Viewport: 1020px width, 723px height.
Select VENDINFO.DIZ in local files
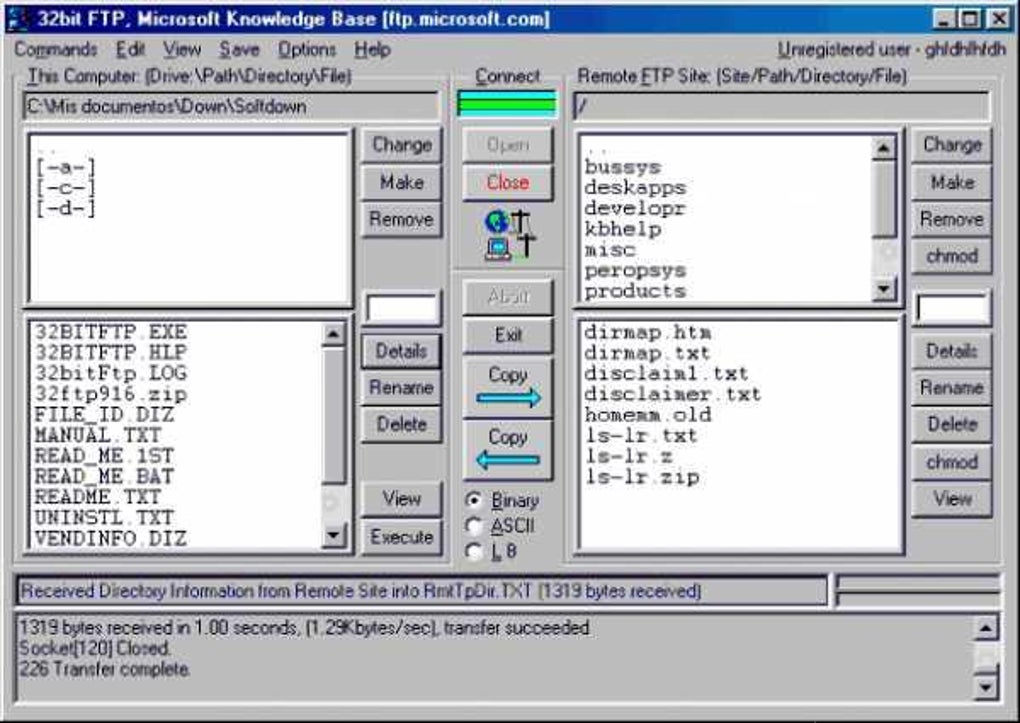pyautogui.click(x=111, y=538)
